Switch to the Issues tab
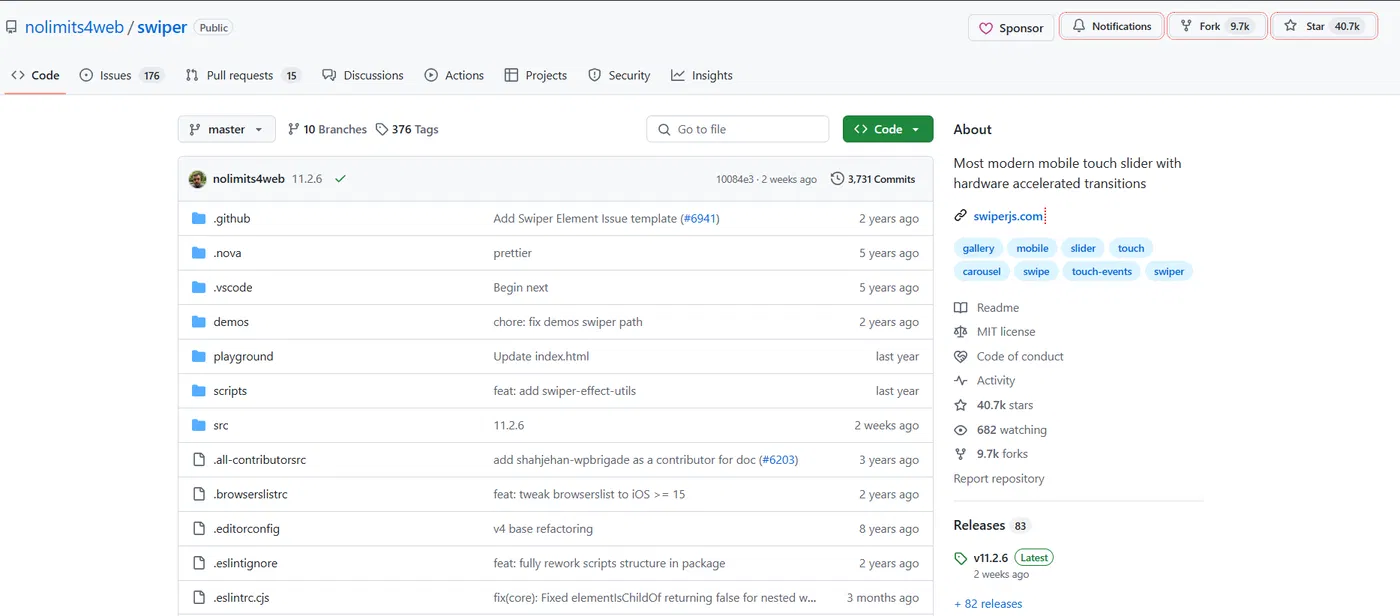 121,75
